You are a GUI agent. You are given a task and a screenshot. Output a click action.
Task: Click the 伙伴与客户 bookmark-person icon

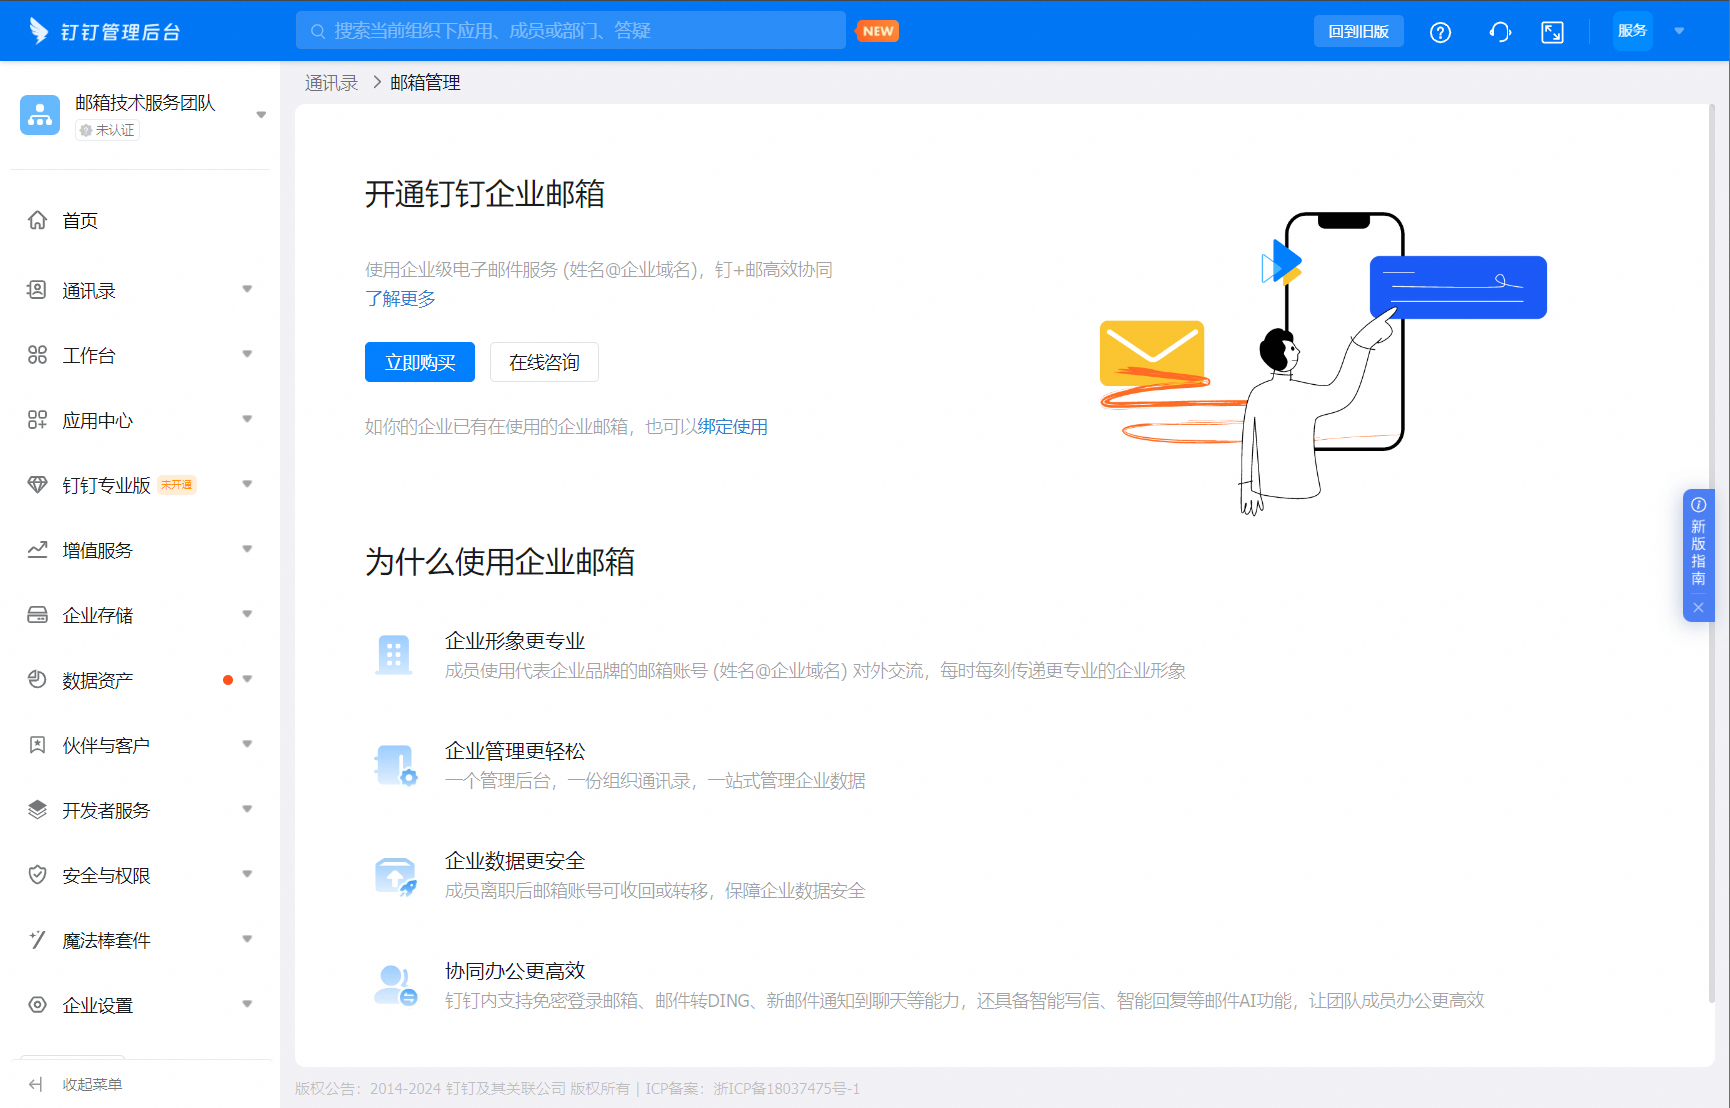[x=37, y=745]
